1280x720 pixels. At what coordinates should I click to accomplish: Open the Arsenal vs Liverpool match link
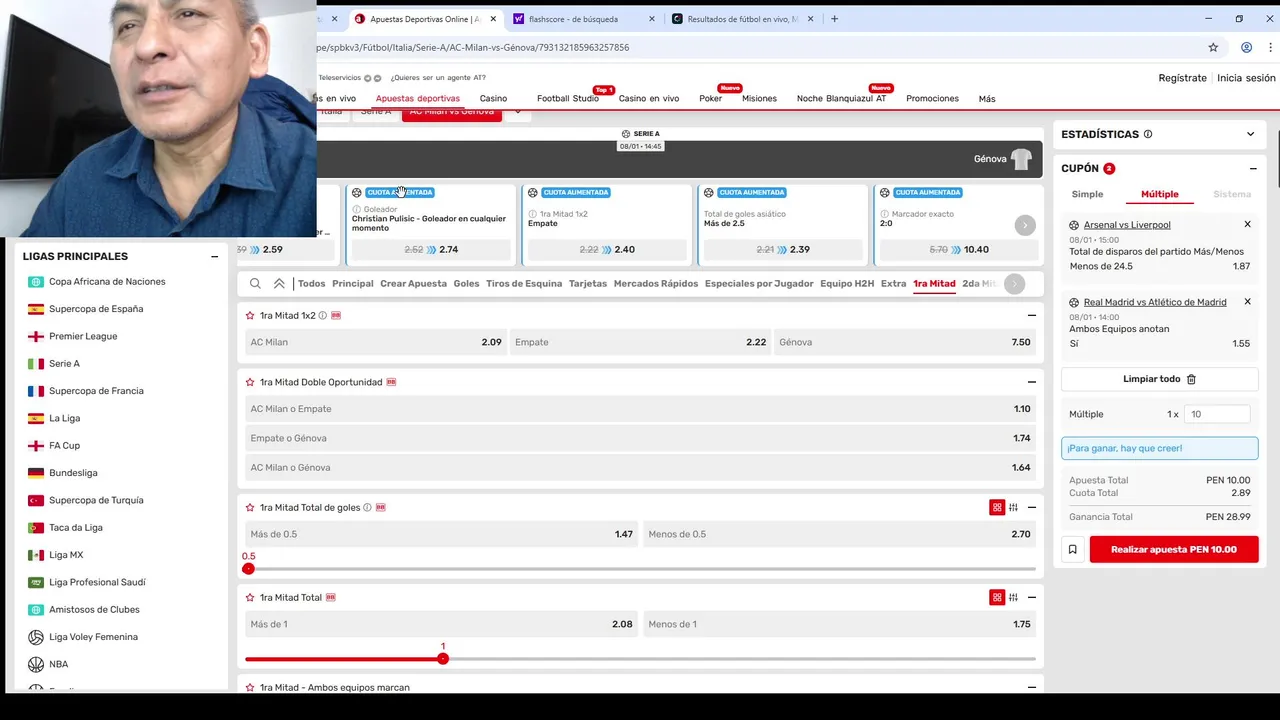[x=1127, y=225]
